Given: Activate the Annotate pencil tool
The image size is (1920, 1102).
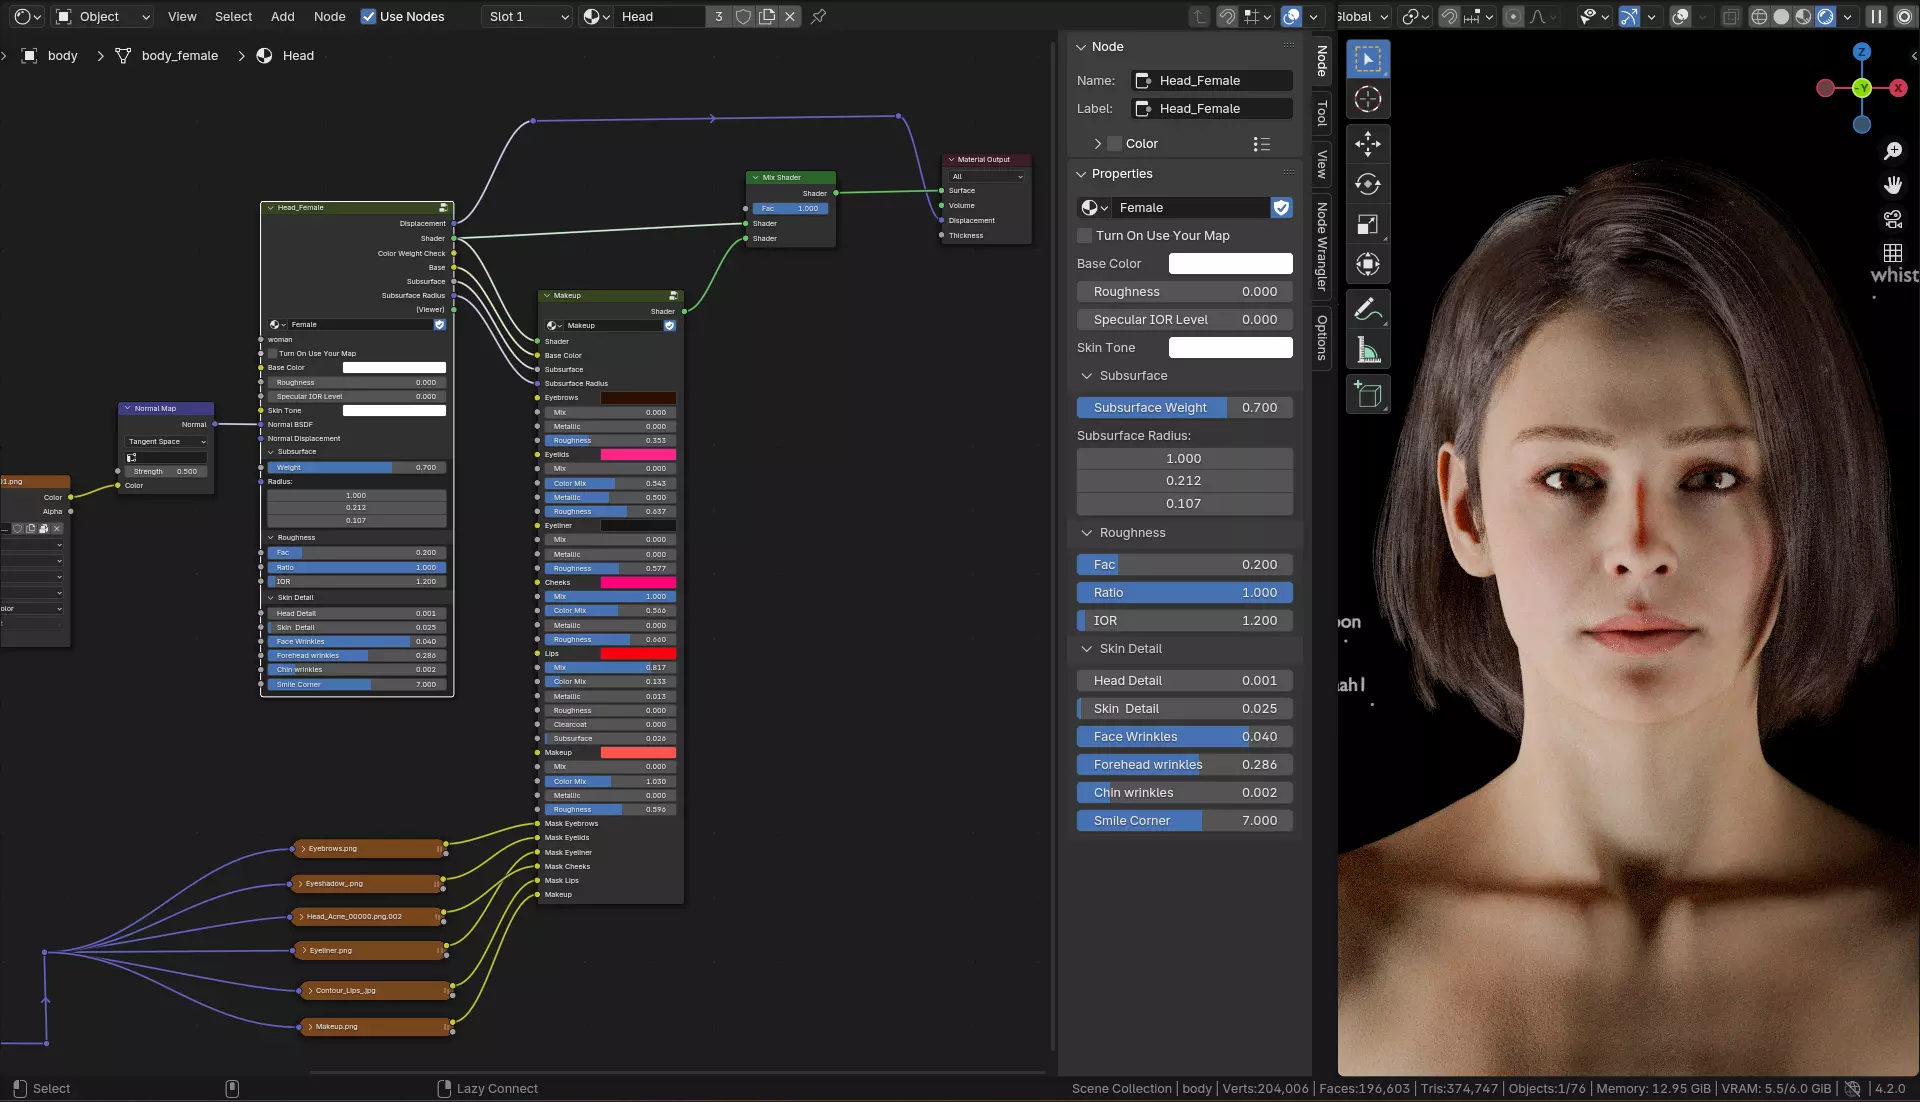Looking at the screenshot, I should (x=1367, y=310).
